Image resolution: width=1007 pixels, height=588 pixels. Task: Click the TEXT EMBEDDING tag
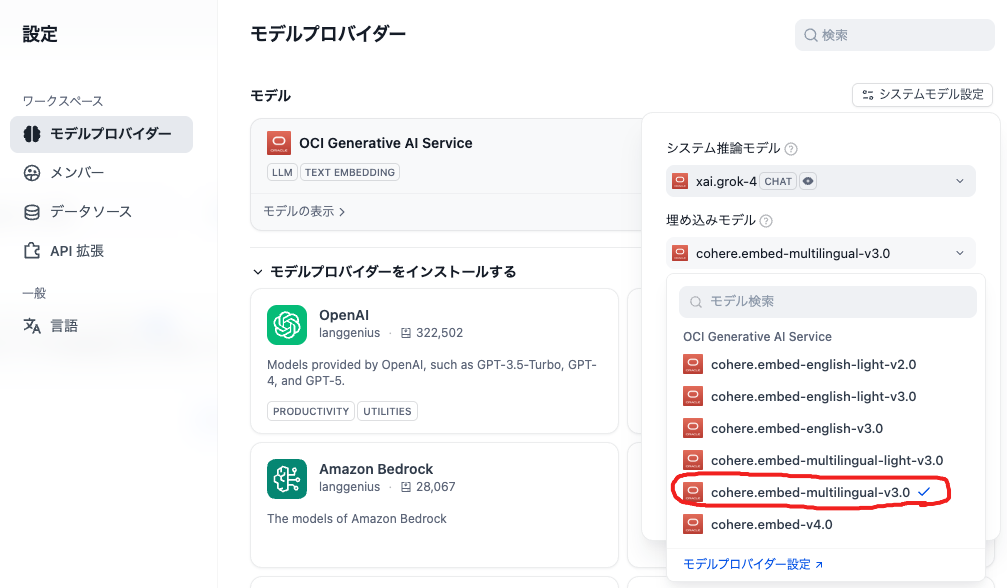[x=350, y=172]
